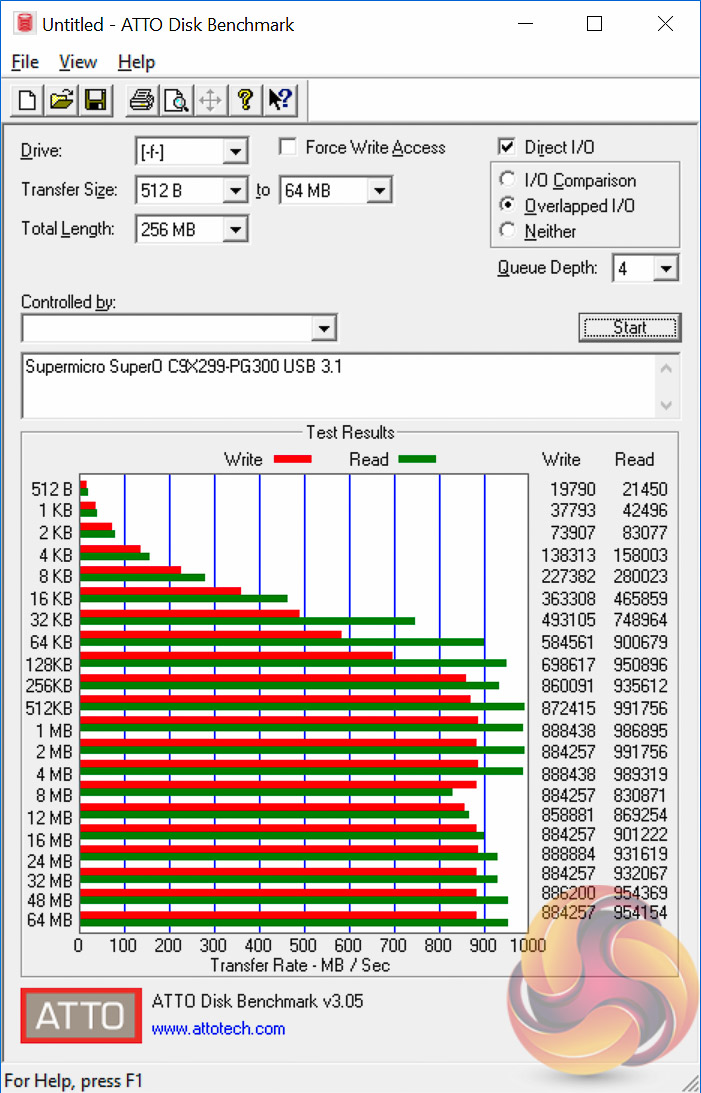701x1093 pixels.
Task: Click the red Write legend swatch
Action: pos(293,459)
